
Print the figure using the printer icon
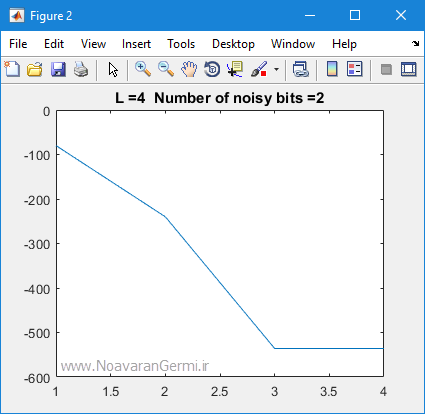81,69
